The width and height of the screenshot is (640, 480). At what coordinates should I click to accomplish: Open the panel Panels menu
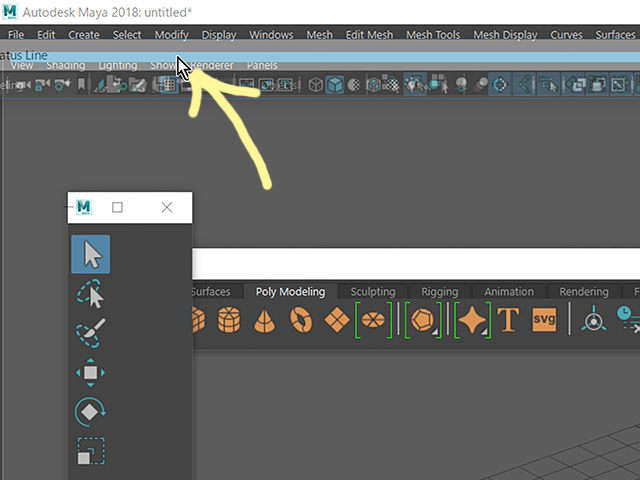pos(262,66)
